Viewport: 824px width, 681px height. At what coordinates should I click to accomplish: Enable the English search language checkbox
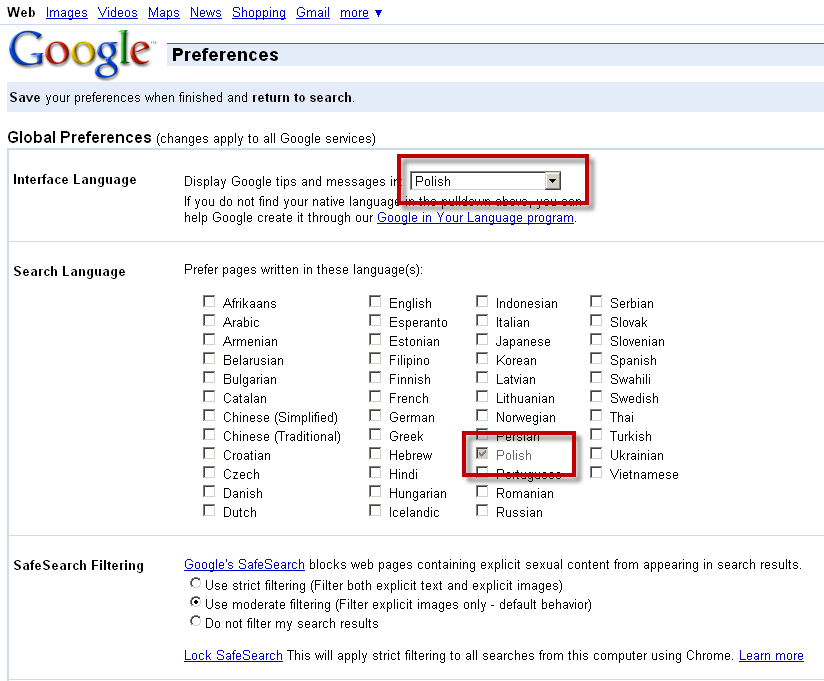(x=374, y=302)
